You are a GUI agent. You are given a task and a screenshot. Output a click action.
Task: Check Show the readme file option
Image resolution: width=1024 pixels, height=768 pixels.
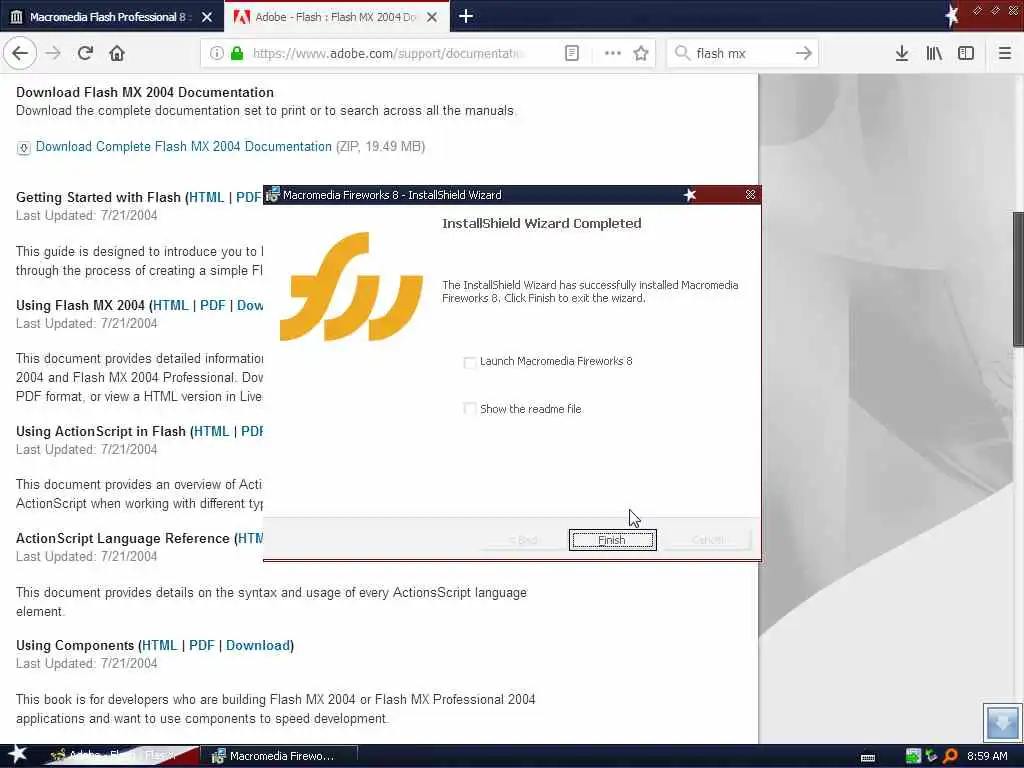(x=470, y=409)
